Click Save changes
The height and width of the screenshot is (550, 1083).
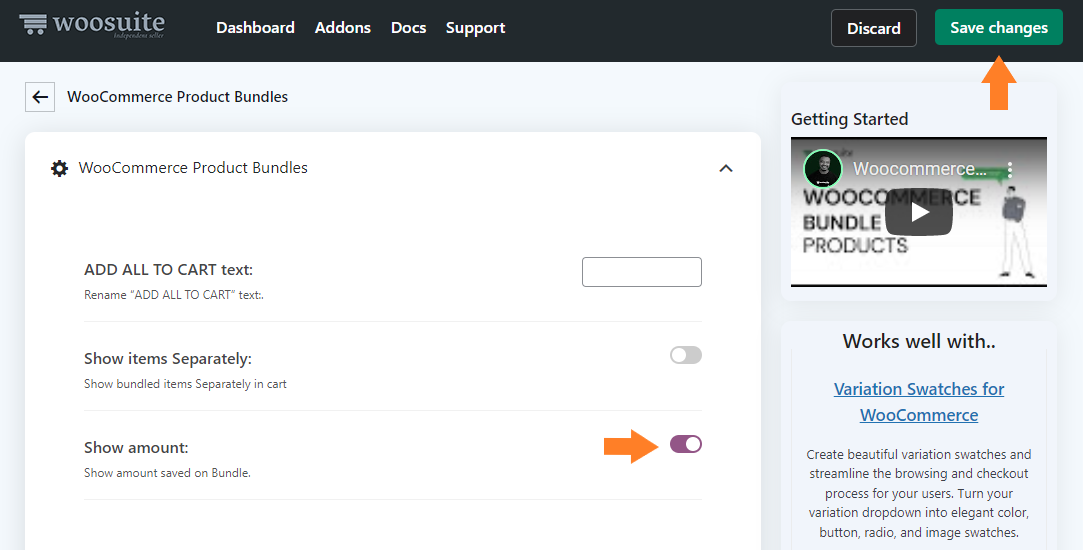click(999, 28)
